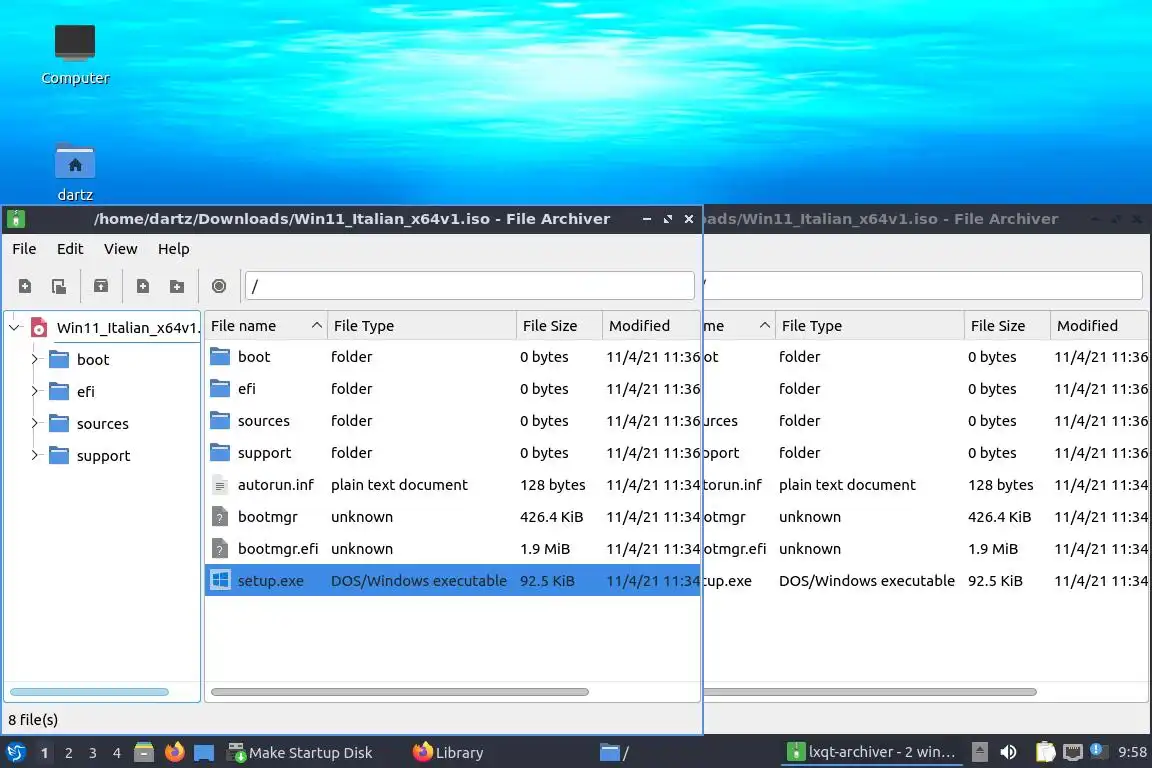Click the Extract archive toolbar icon
Viewport: 1152px width, 768px height.
point(101,286)
